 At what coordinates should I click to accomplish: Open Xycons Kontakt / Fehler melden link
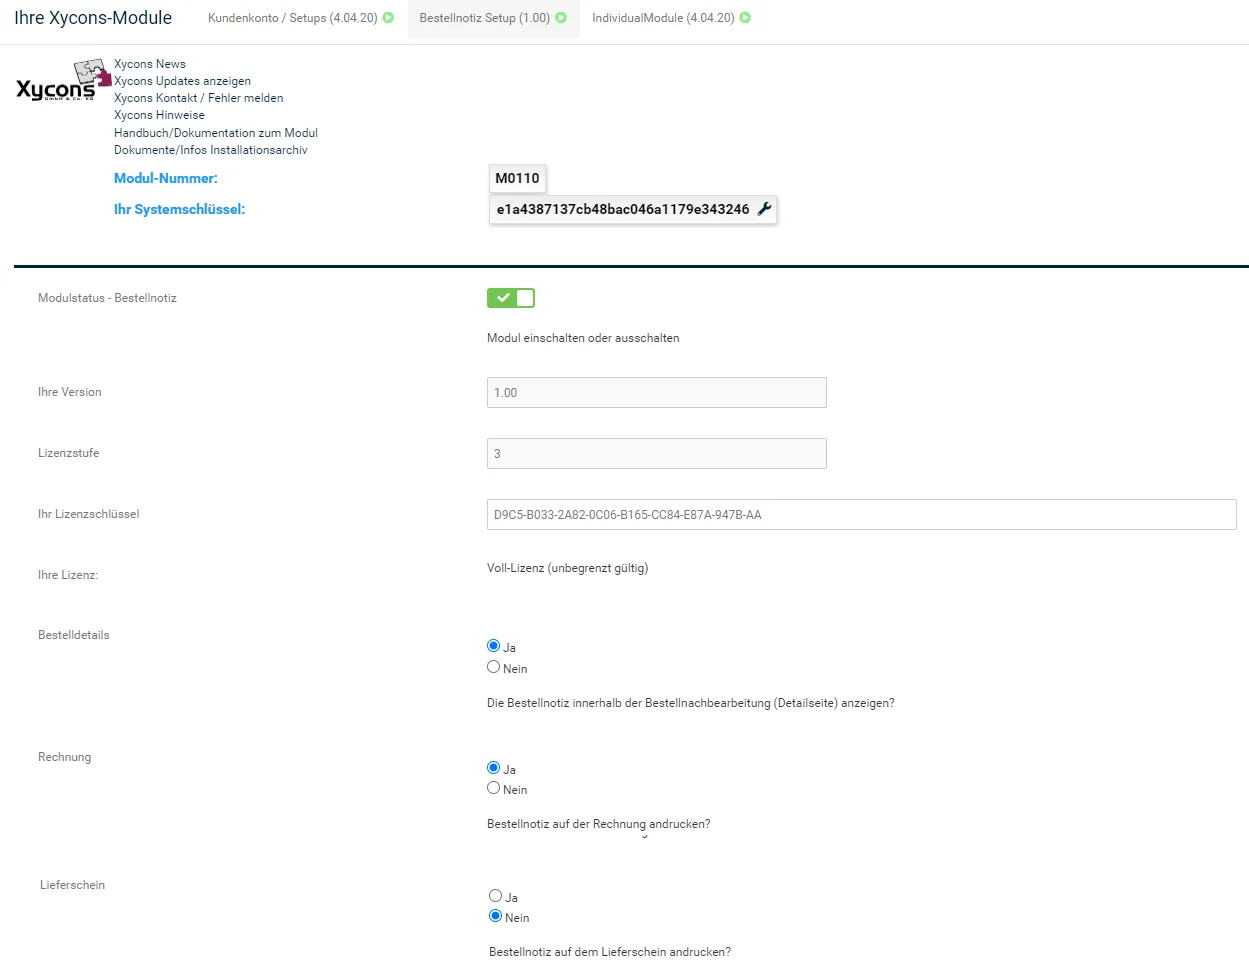point(198,98)
